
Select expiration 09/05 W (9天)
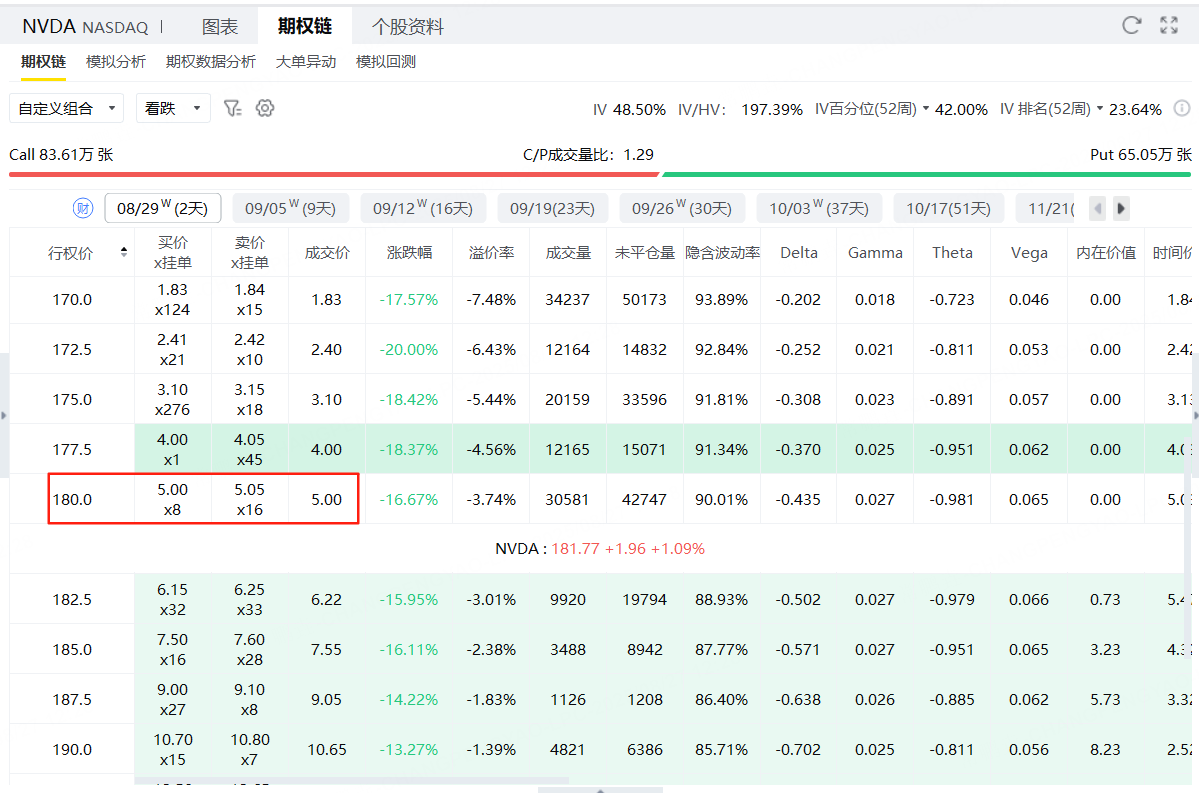pyautogui.click(x=291, y=208)
